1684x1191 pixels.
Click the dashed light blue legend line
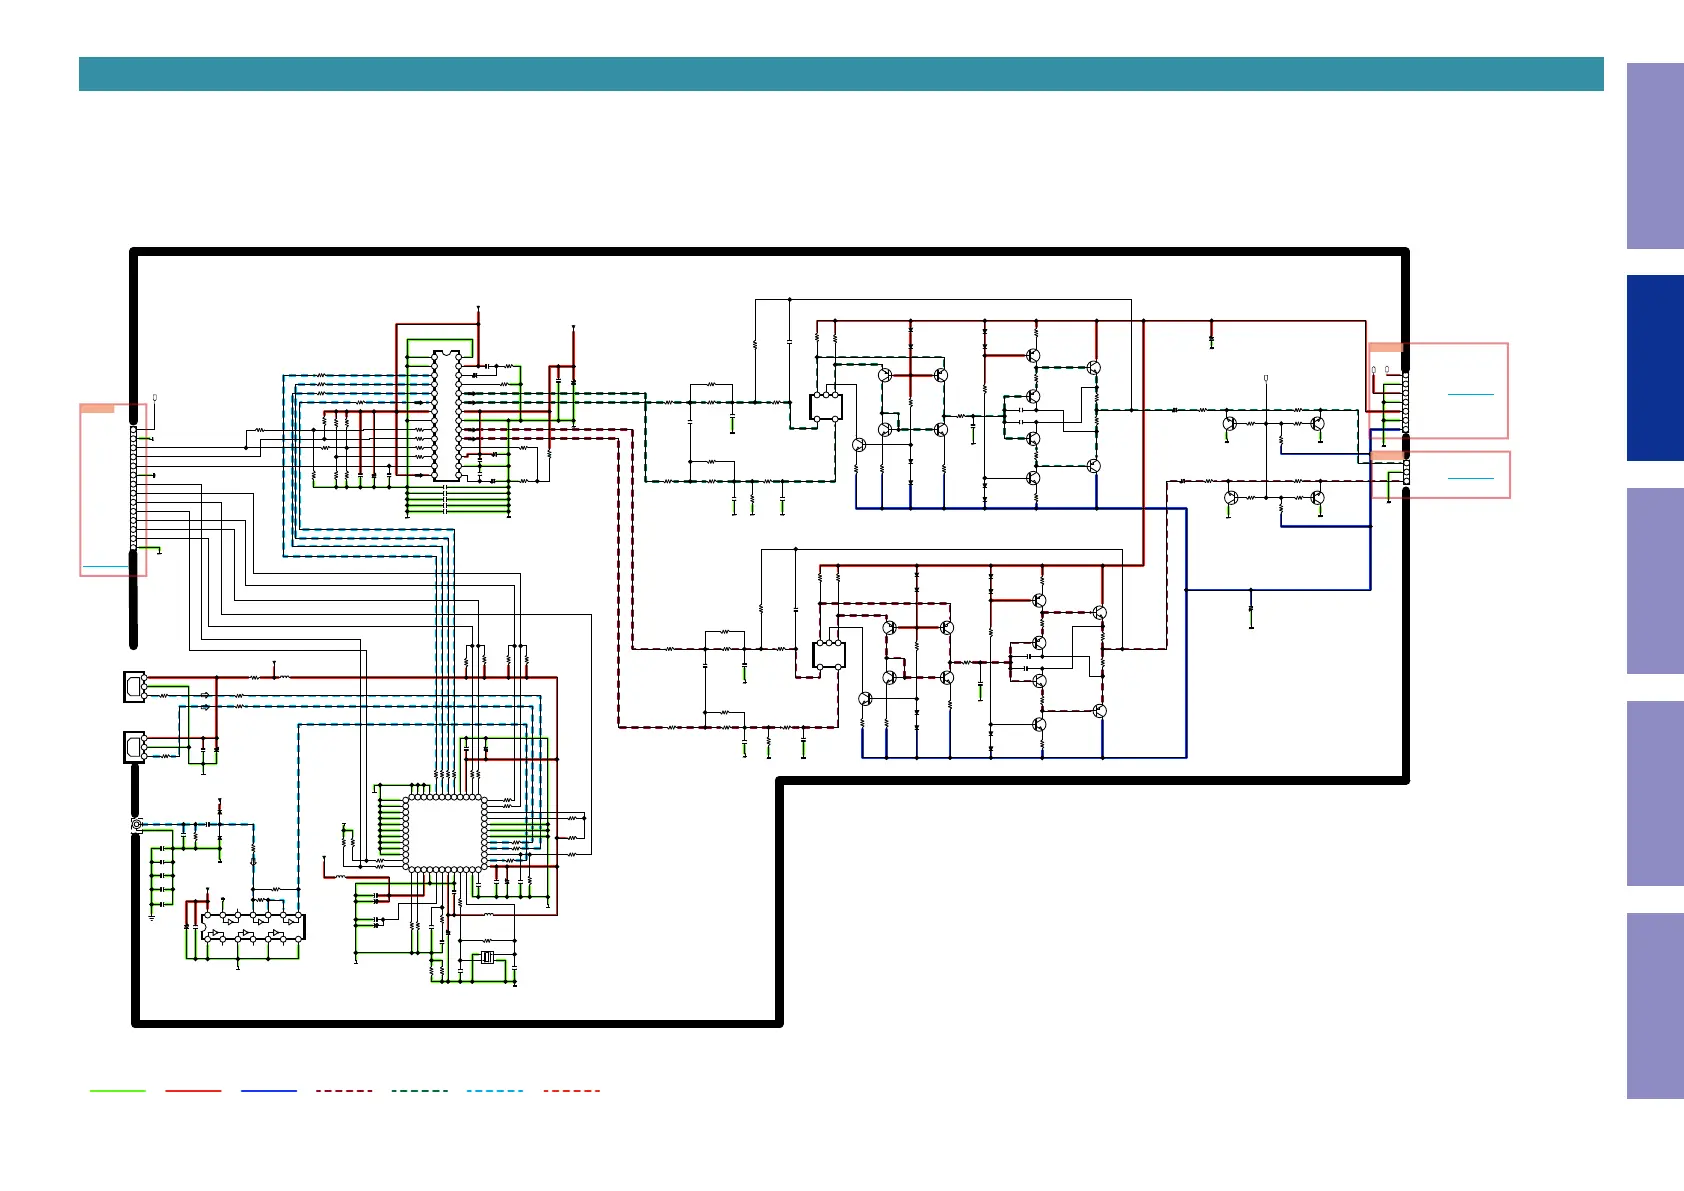pyautogui.click(x=495, y=1091)
